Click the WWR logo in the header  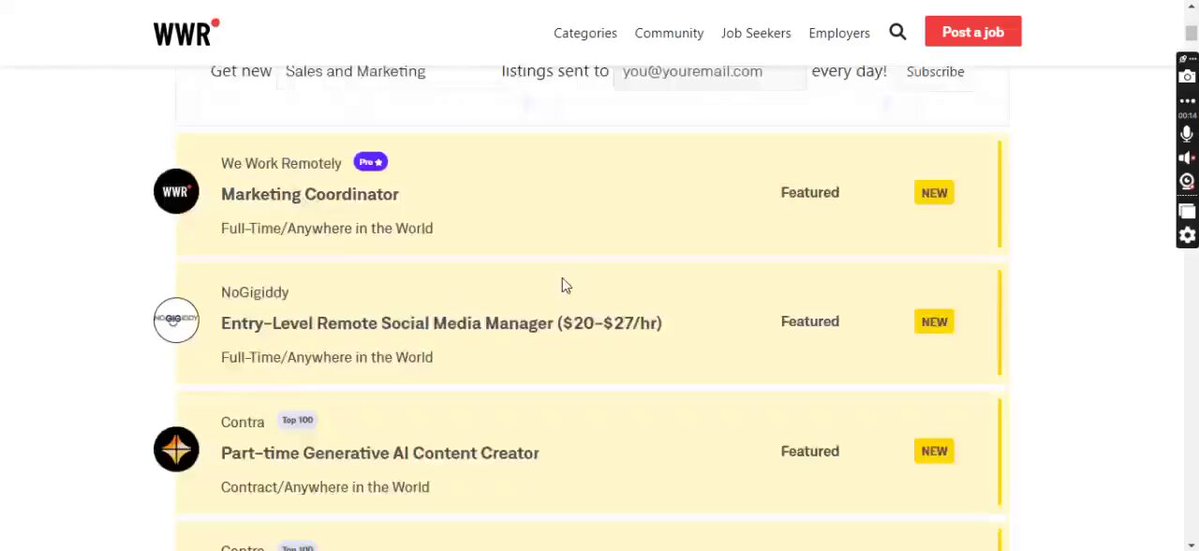(x=186, y=33)
